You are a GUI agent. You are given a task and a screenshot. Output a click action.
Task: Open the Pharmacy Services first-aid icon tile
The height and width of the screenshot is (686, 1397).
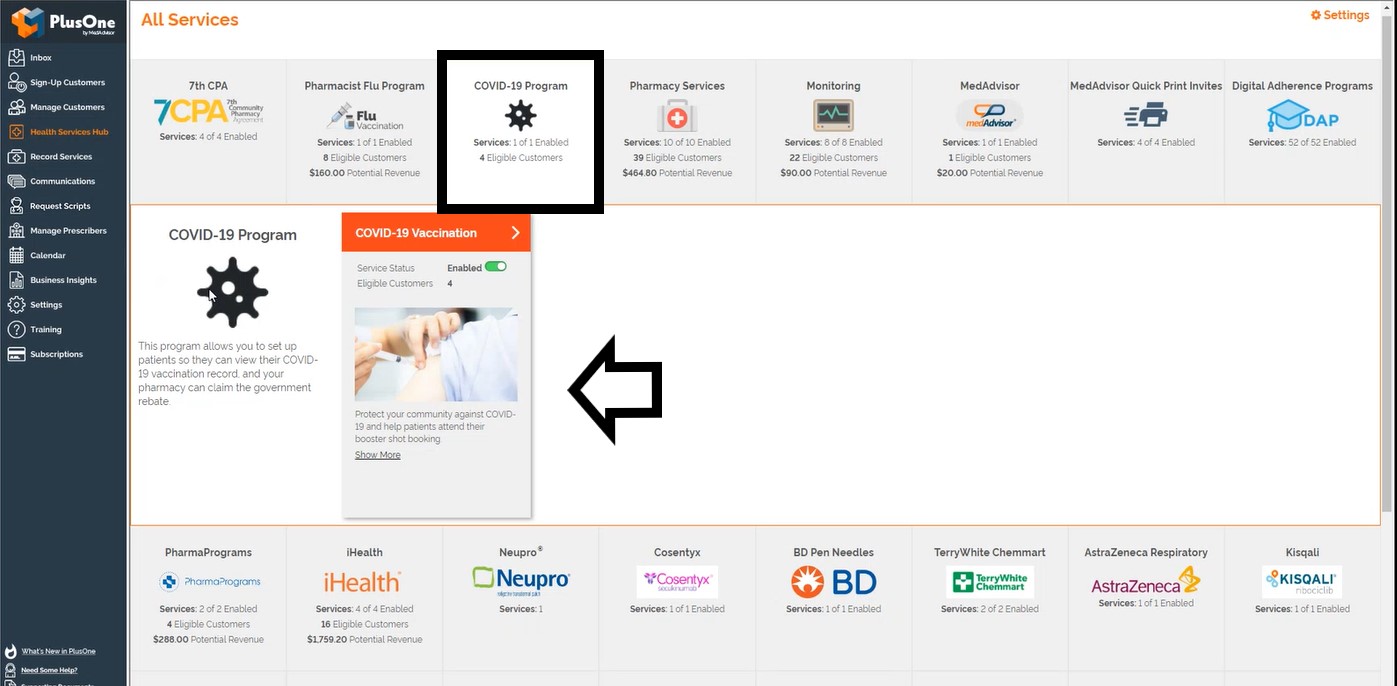coord(677,116)
